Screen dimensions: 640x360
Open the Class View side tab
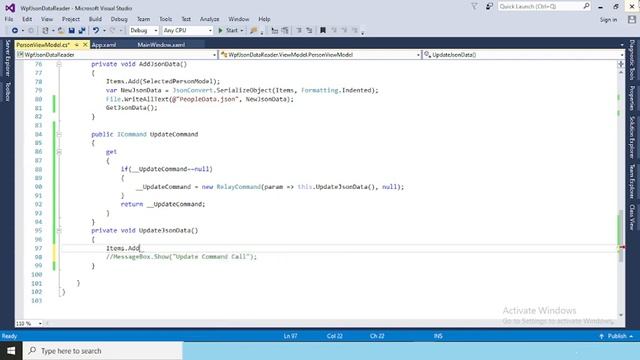coord(631,218)
